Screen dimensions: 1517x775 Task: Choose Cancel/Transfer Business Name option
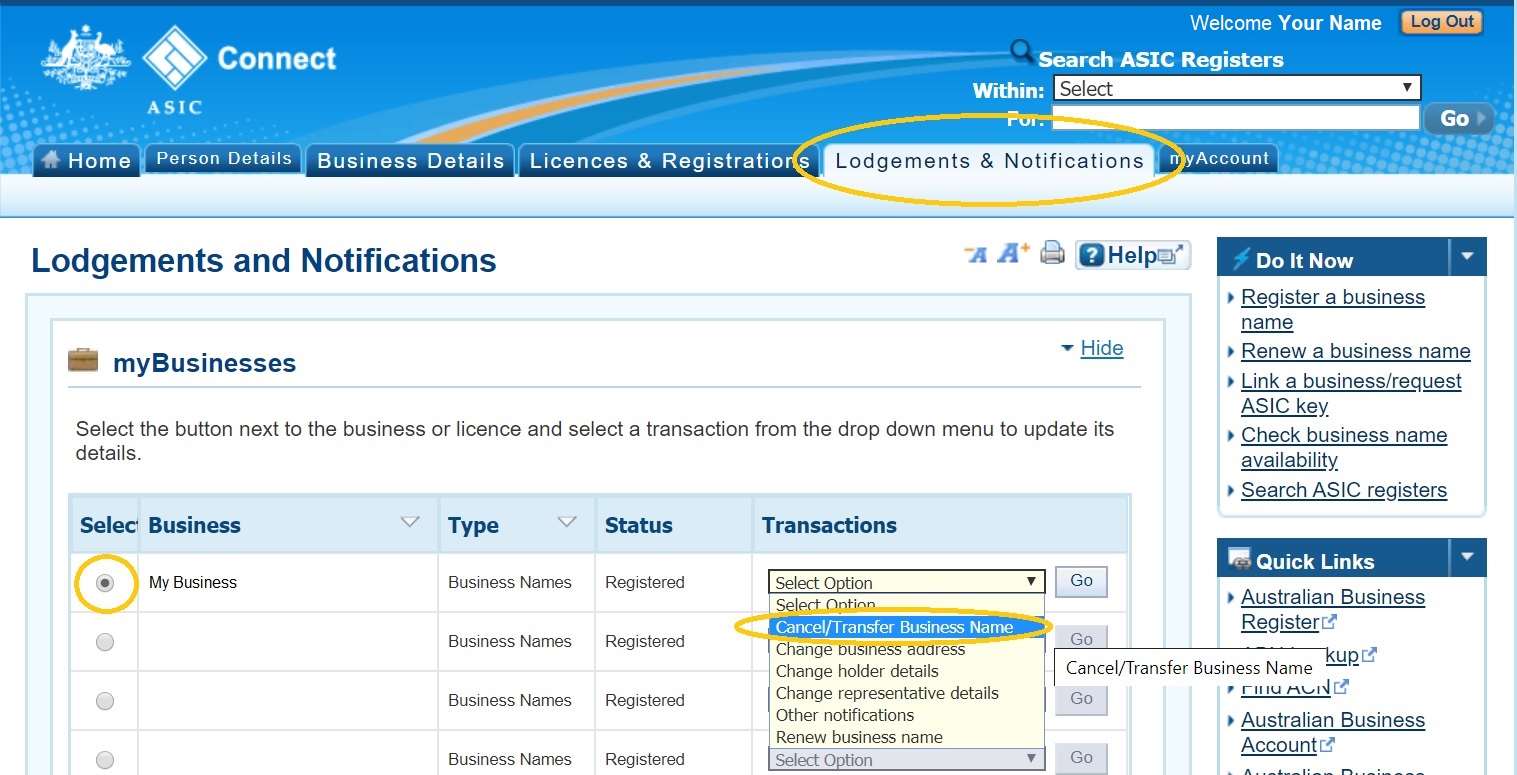point(907,627)
